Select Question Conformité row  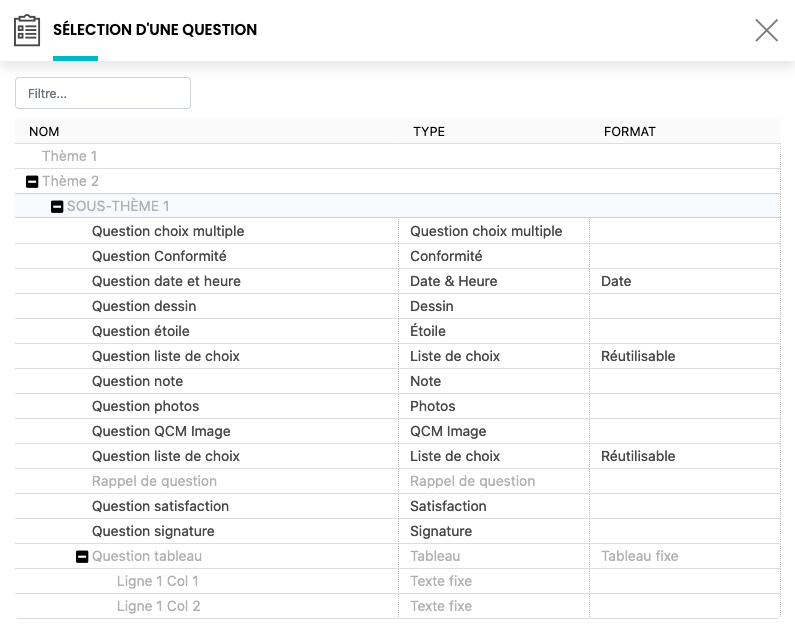[x=159, y=256]
